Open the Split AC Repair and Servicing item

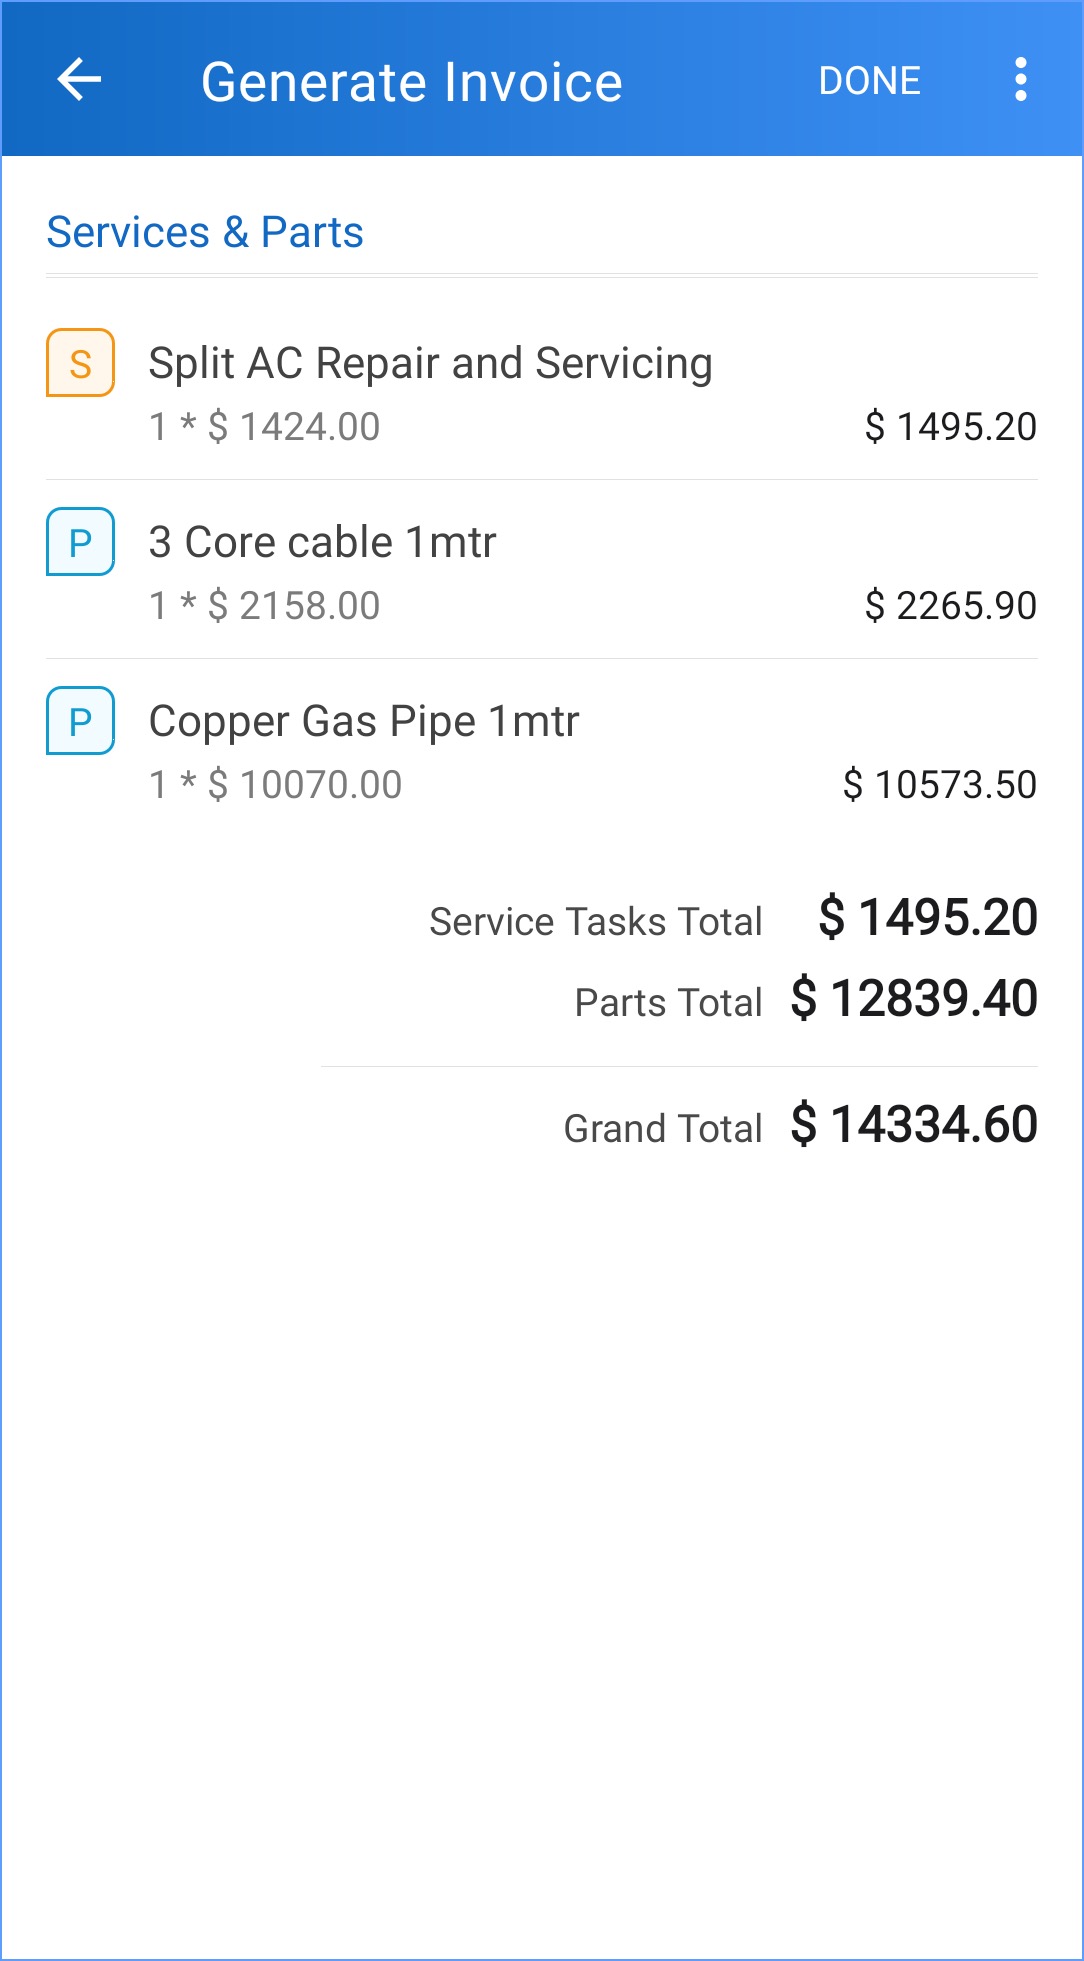coord(430,363)
